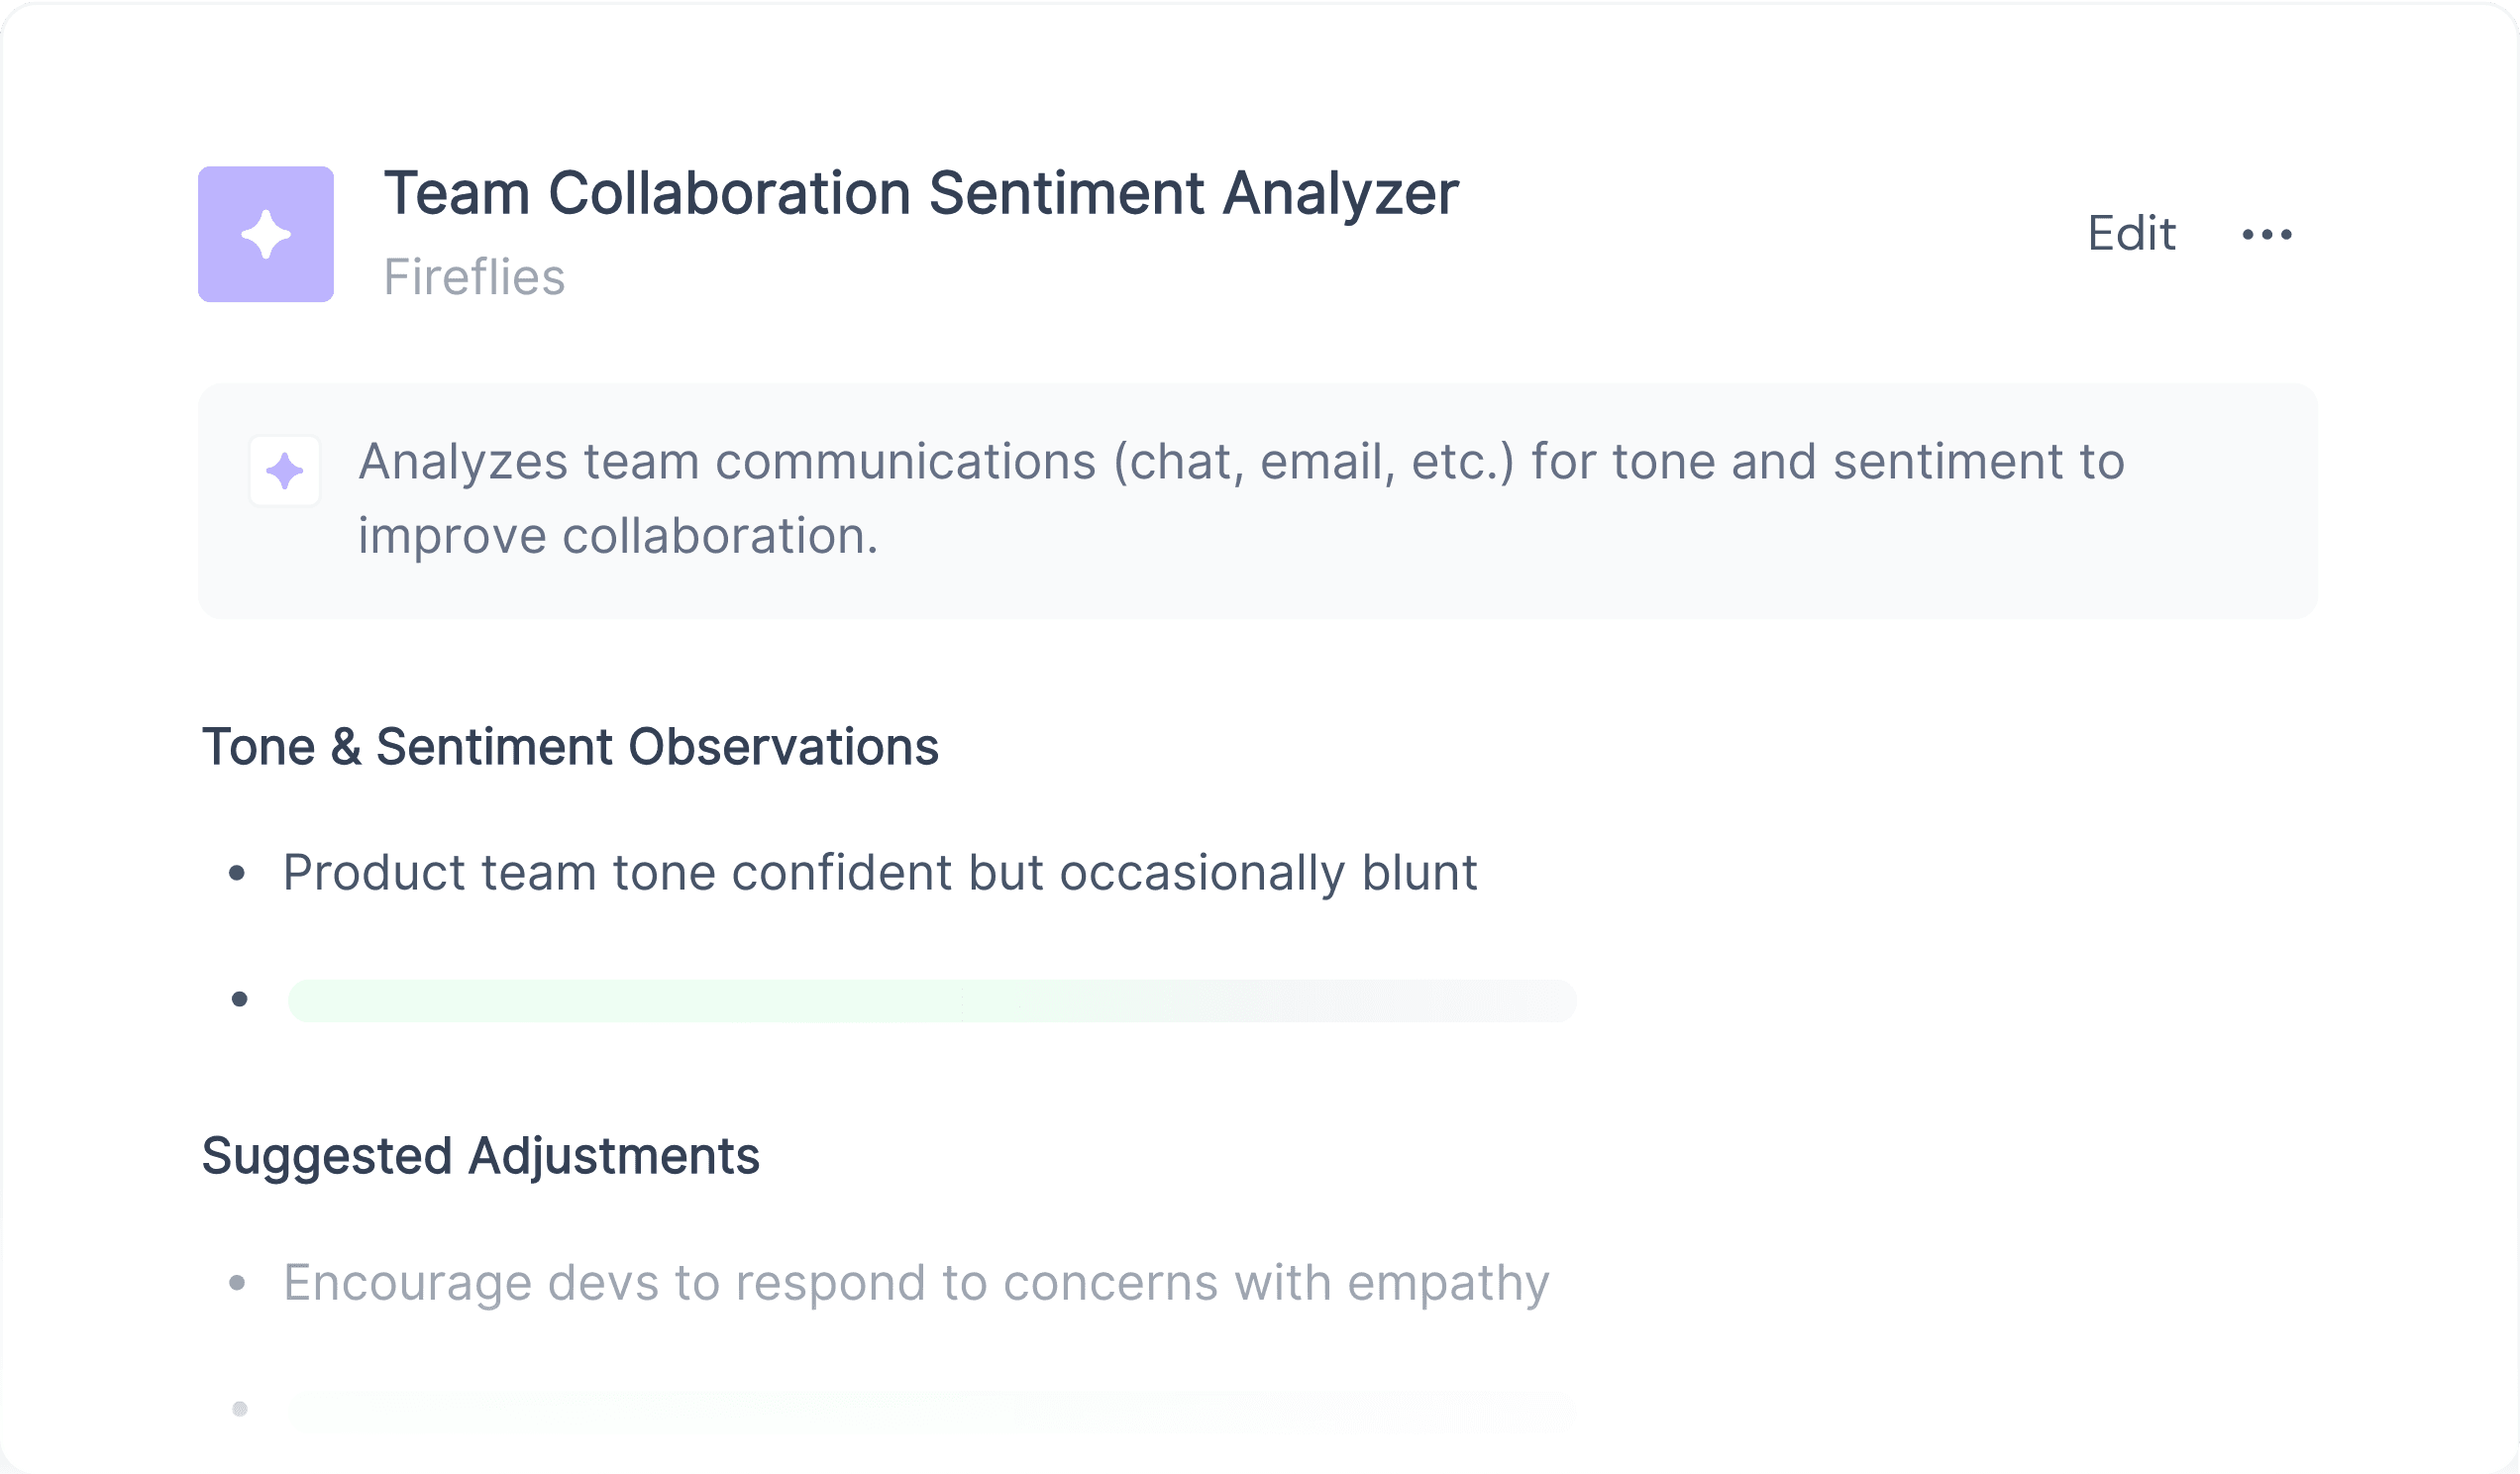Screen dimensions: 2520x1474
Task: Click the Fireflies author label
Action: [474, 277]
